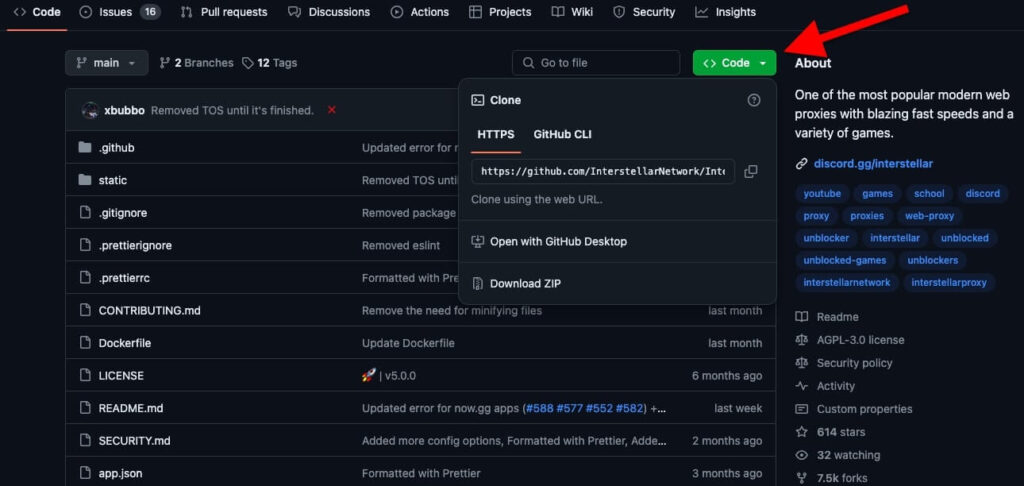Open the SECURITY.md file
Screen dimensions: 1024x486
click(x=135, y=442)
